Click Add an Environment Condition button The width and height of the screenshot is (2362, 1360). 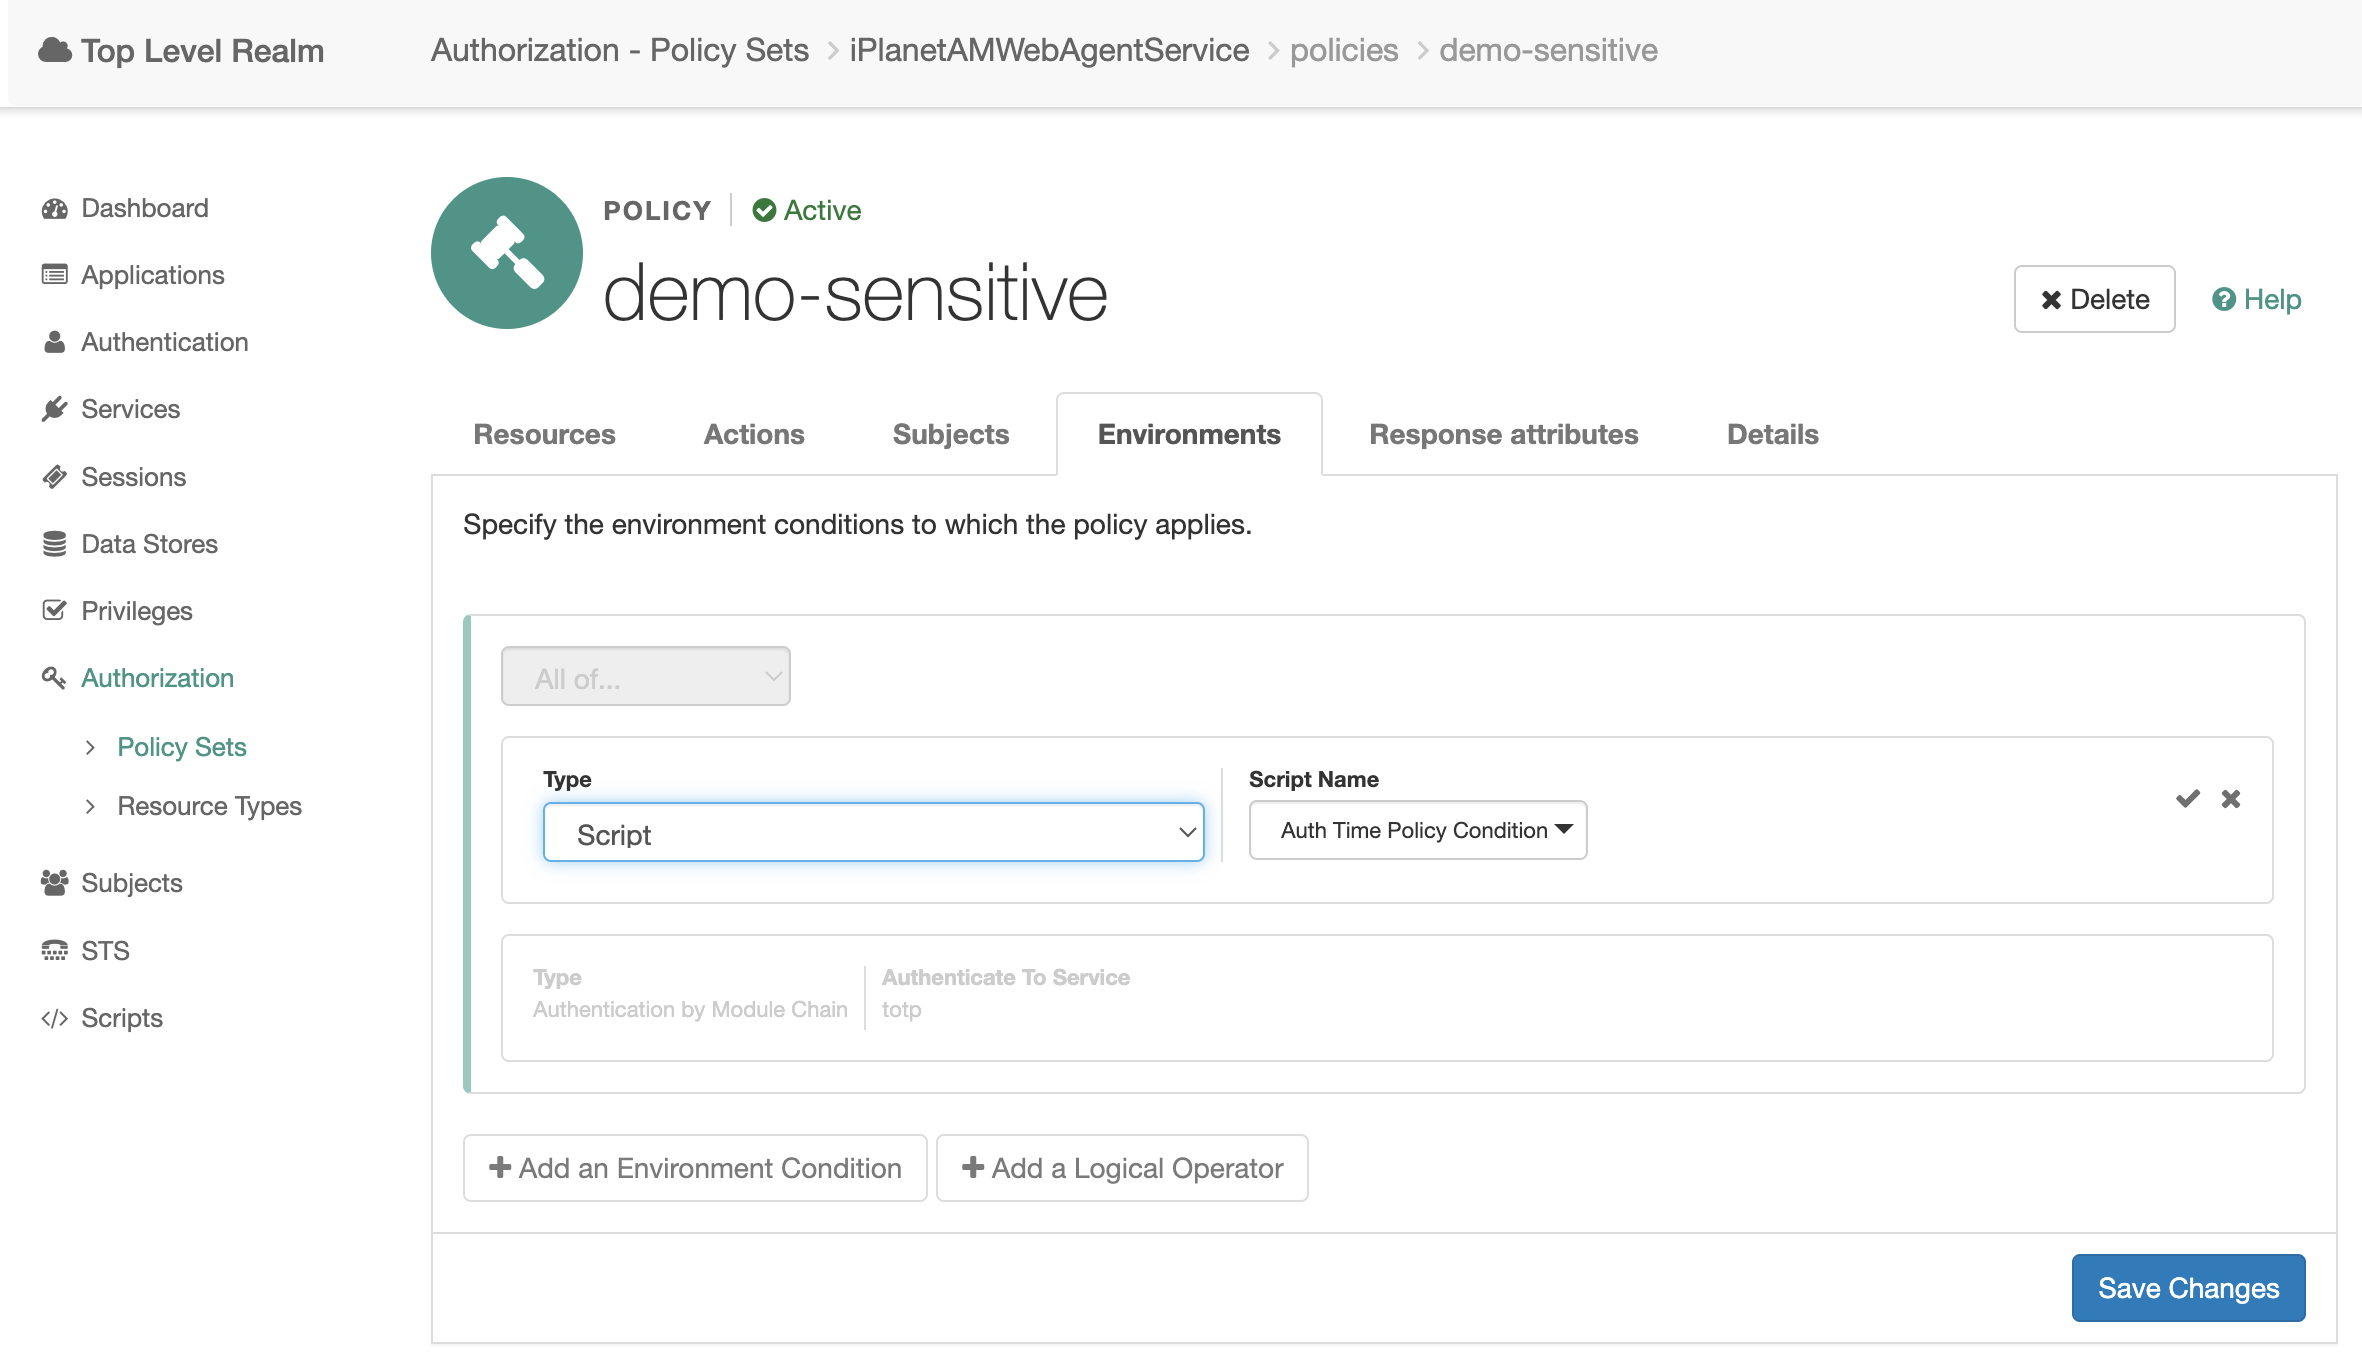695,1167
